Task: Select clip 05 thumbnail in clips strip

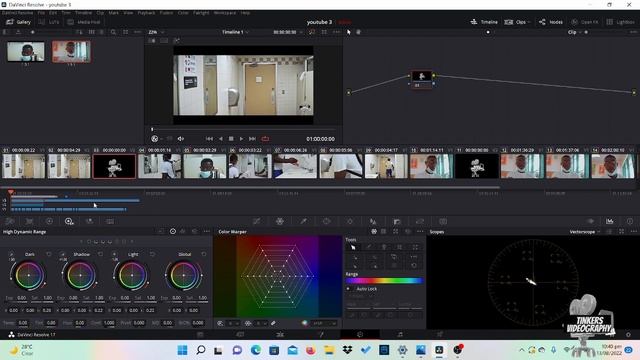Action: pyautogui.click(x=204, y=166)
